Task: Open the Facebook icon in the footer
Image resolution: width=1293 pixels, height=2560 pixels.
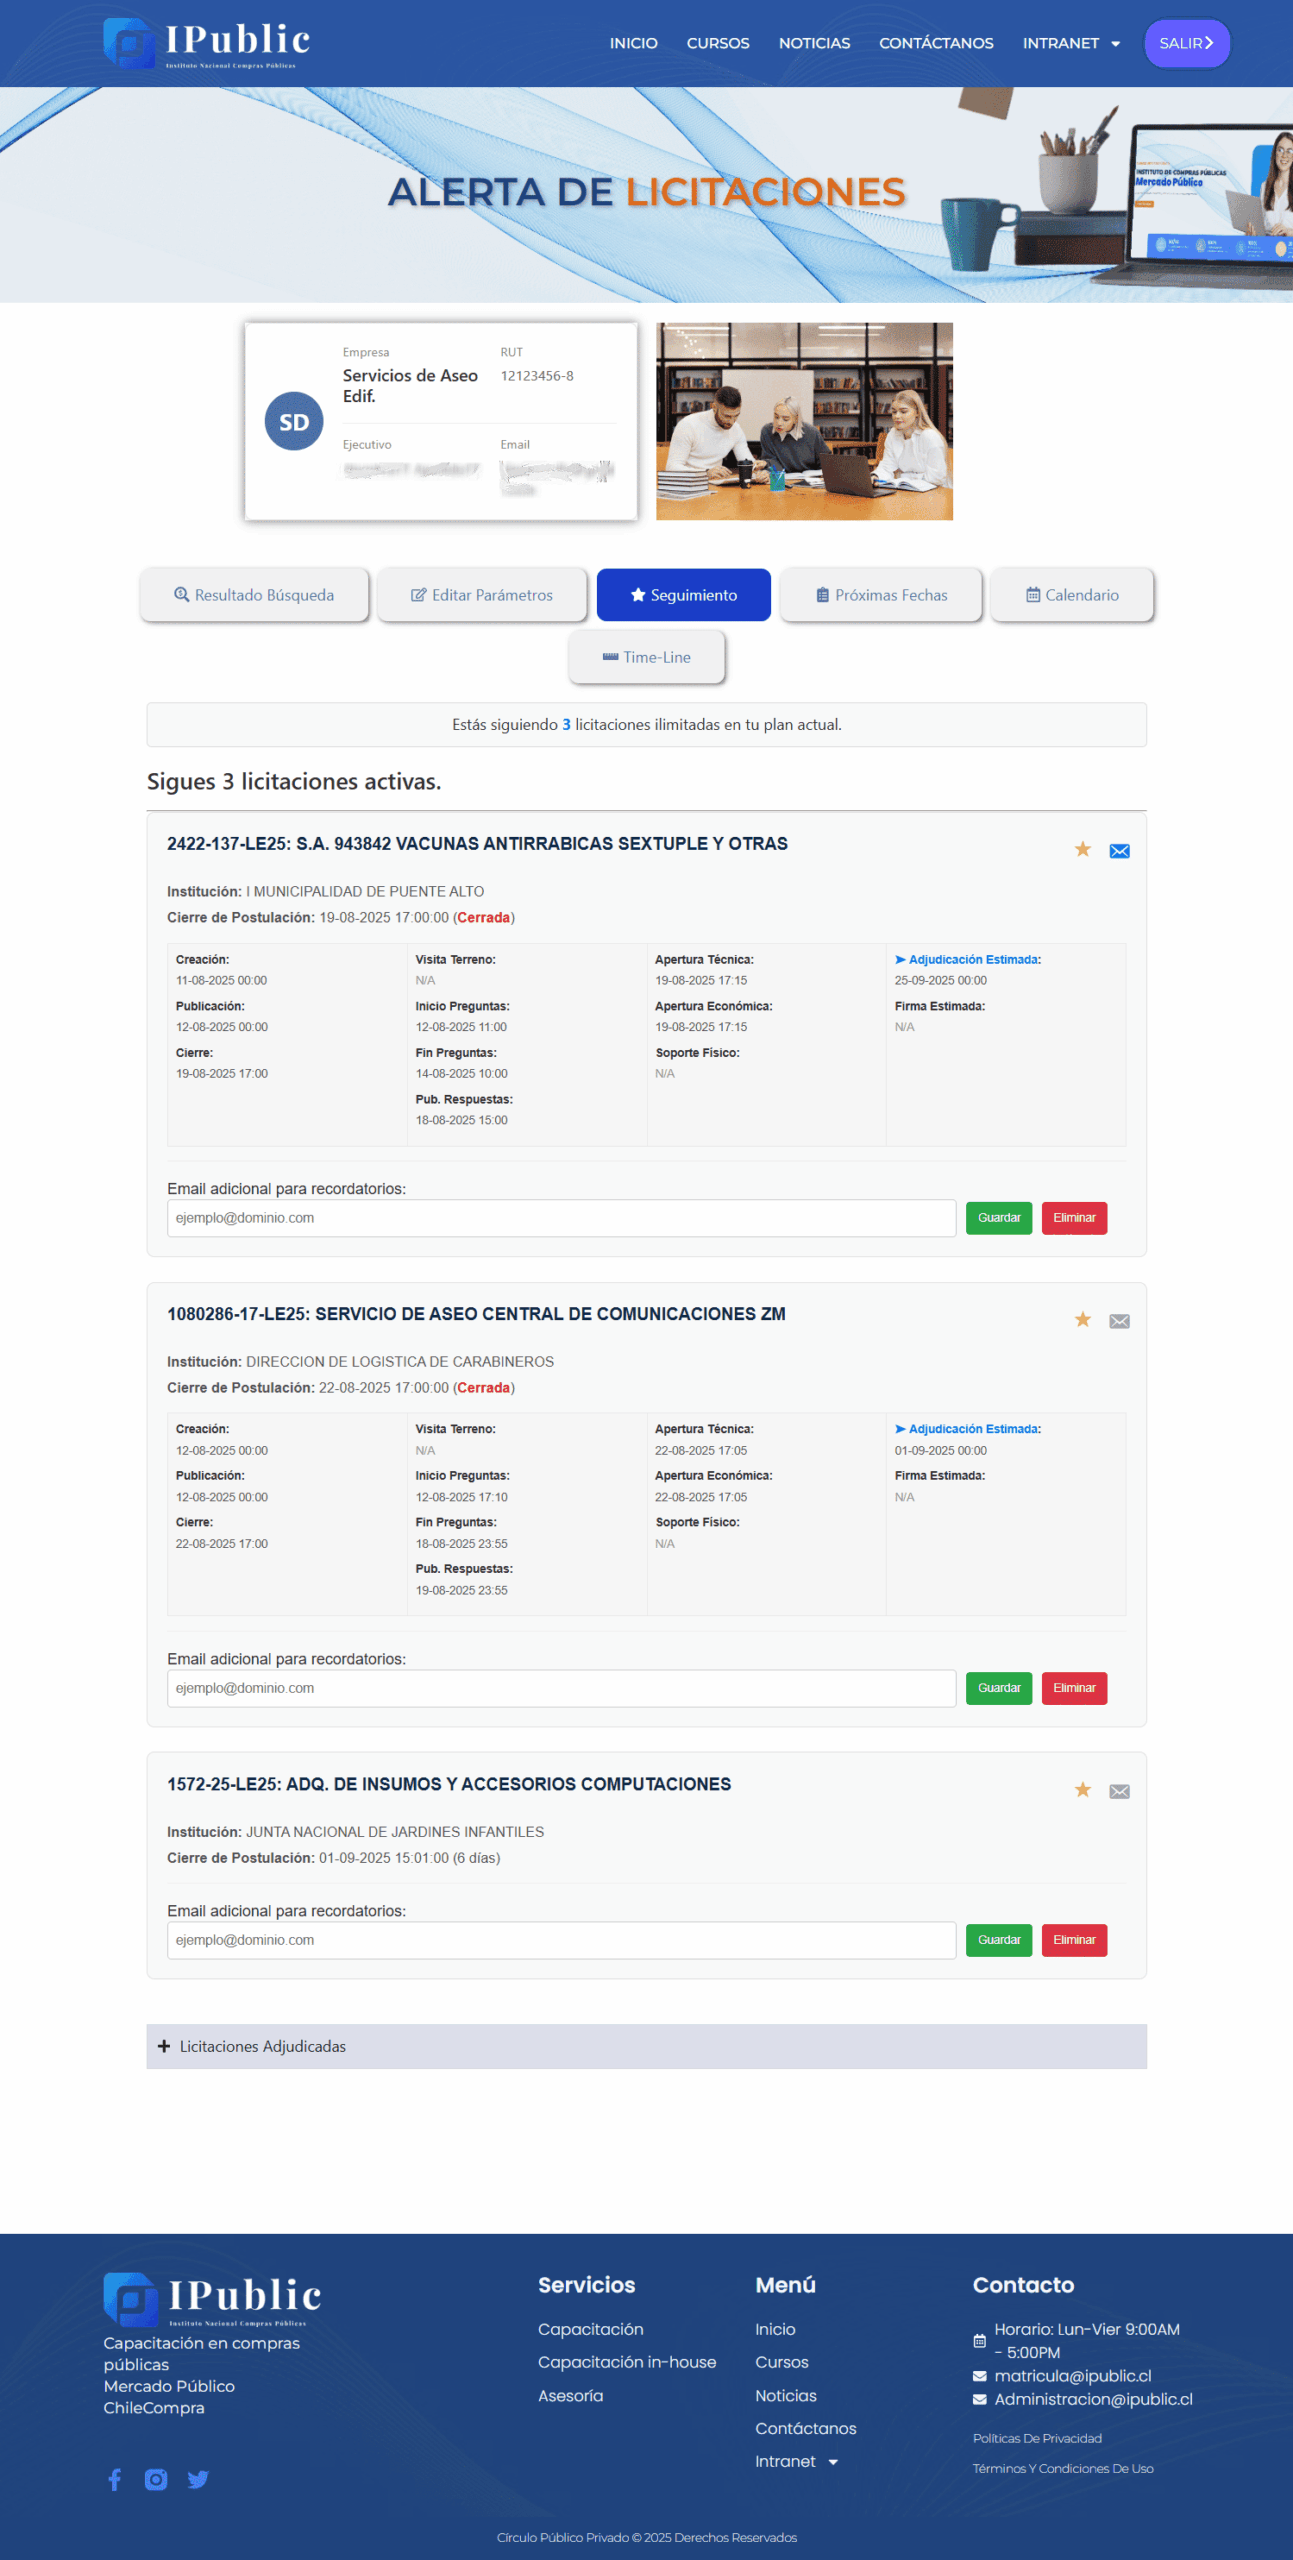Action: point(115,2479)
